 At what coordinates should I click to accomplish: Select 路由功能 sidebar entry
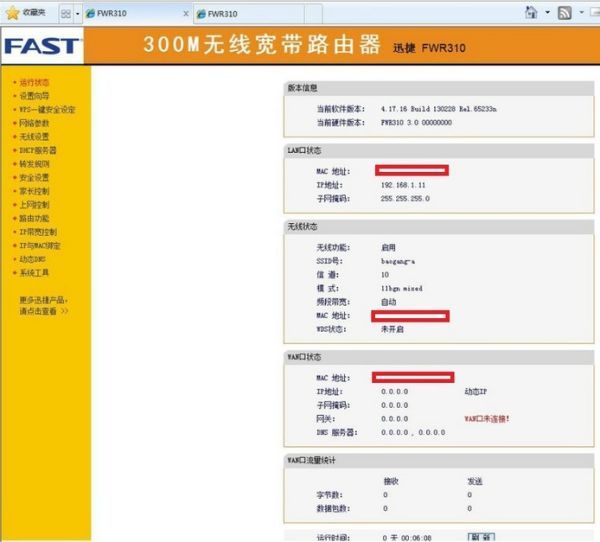[x=34, y=218]
